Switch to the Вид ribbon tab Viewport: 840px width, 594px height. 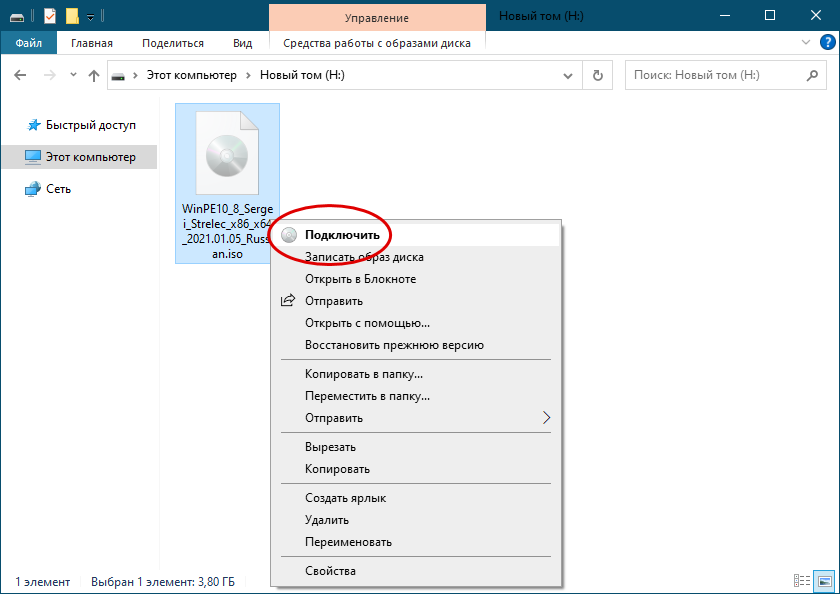point(243,43)
